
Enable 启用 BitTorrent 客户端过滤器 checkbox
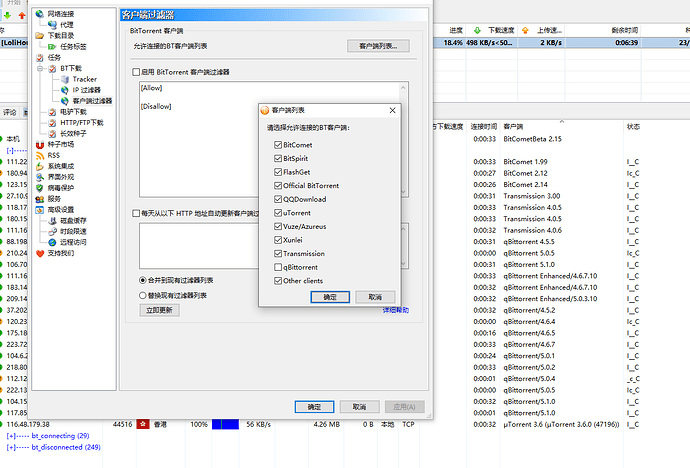(136, 72)
